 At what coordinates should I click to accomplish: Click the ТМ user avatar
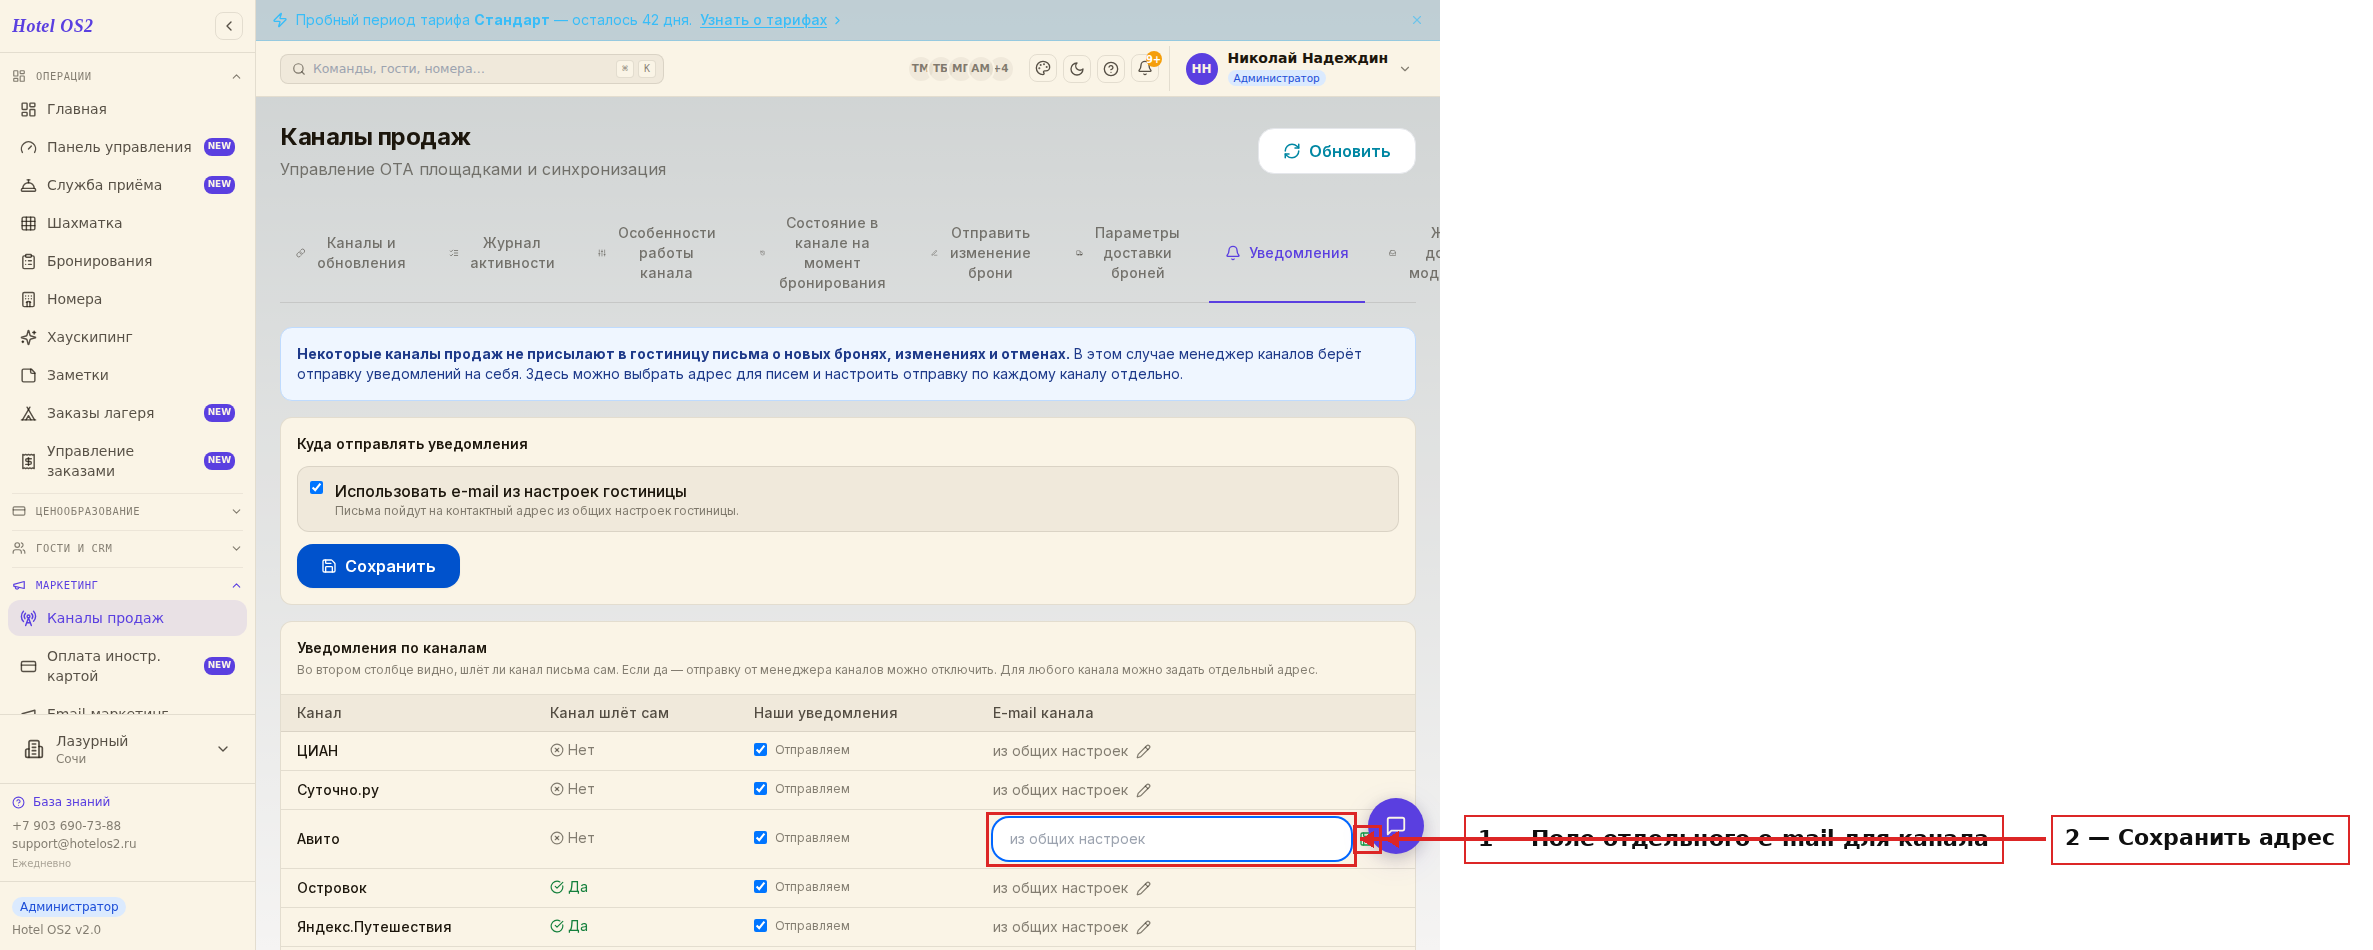[x=919, y=69]
